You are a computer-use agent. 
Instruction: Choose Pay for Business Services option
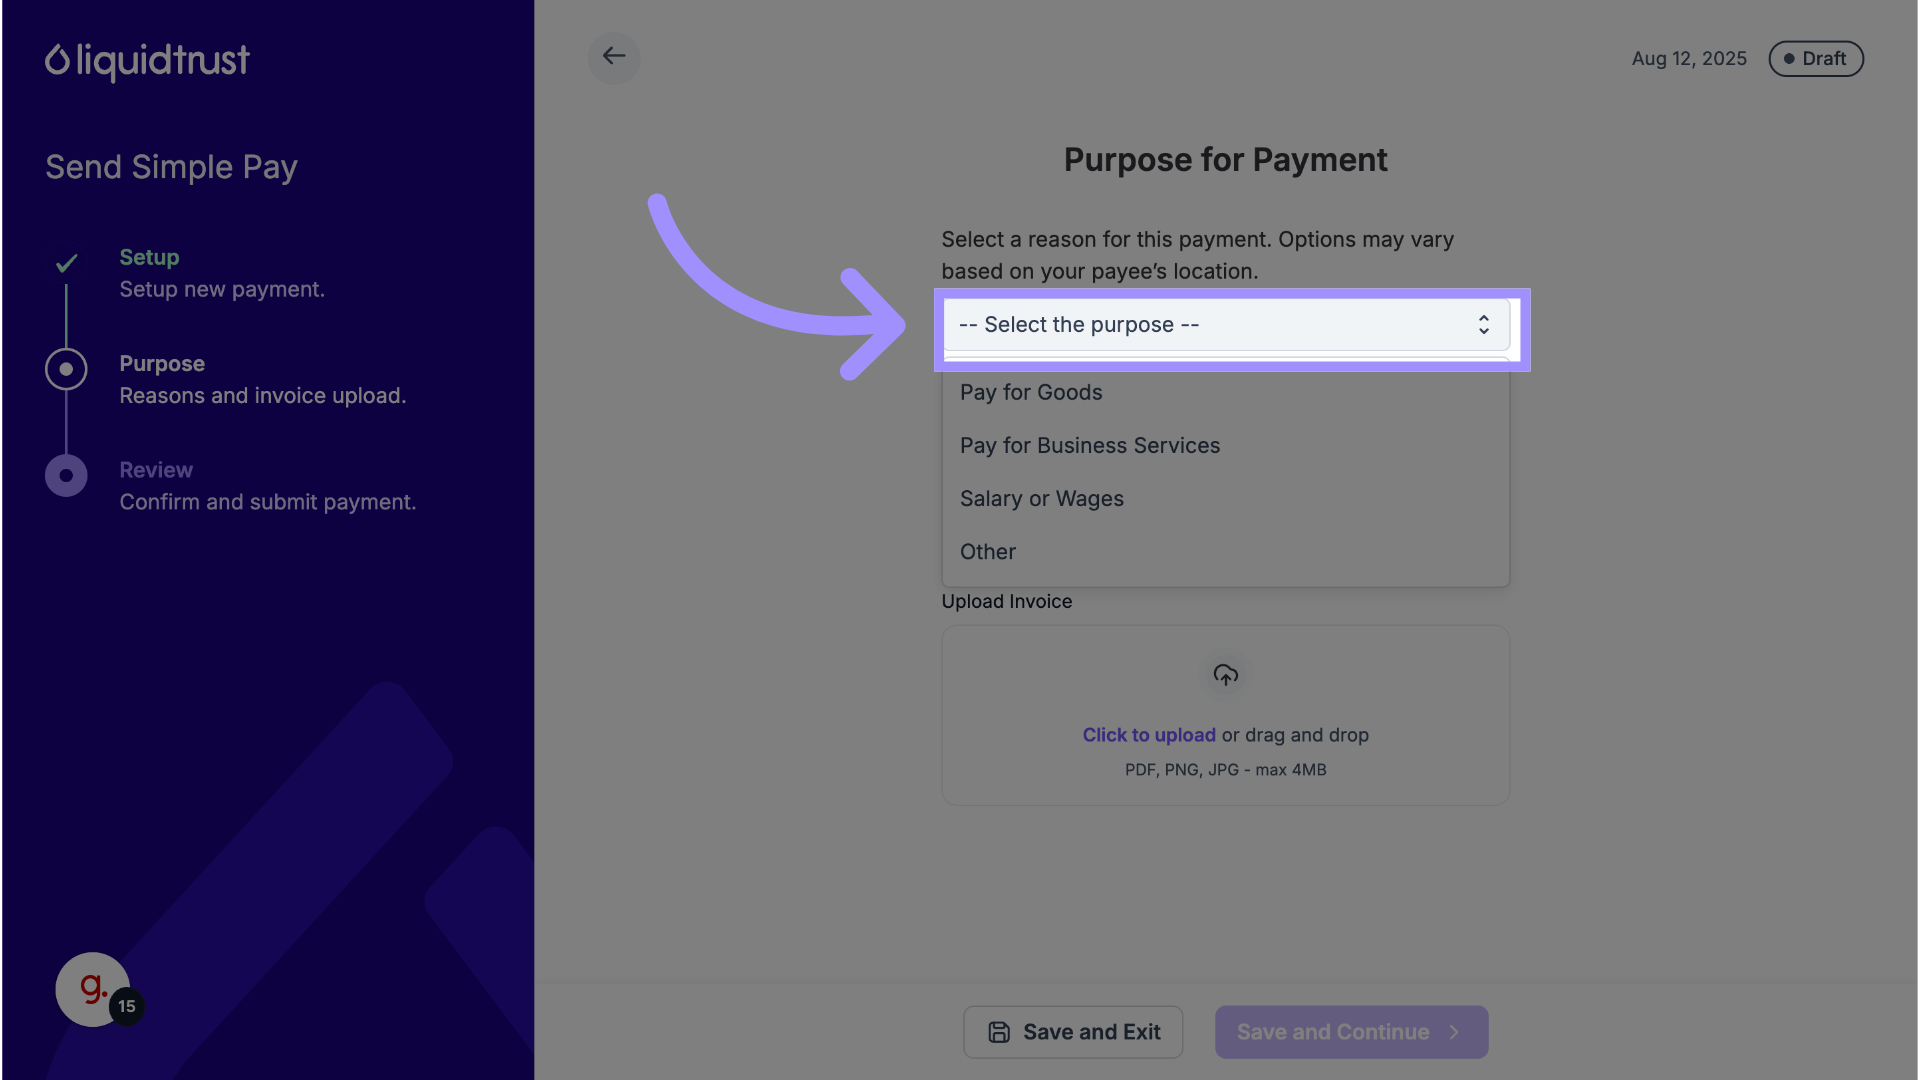(x=1089, y=446)
